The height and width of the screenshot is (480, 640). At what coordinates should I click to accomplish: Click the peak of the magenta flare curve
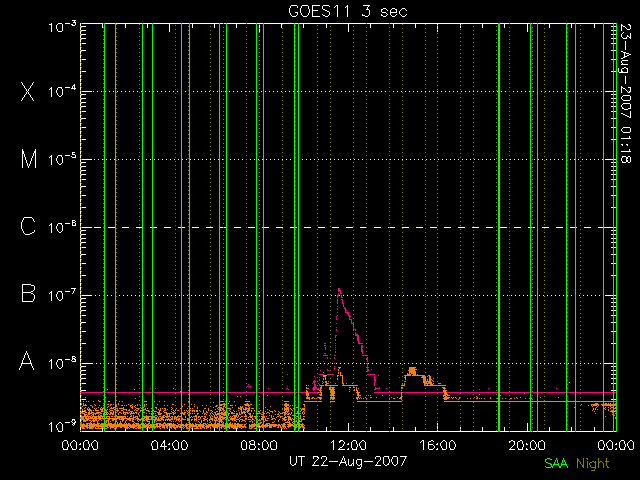point(339,289)
